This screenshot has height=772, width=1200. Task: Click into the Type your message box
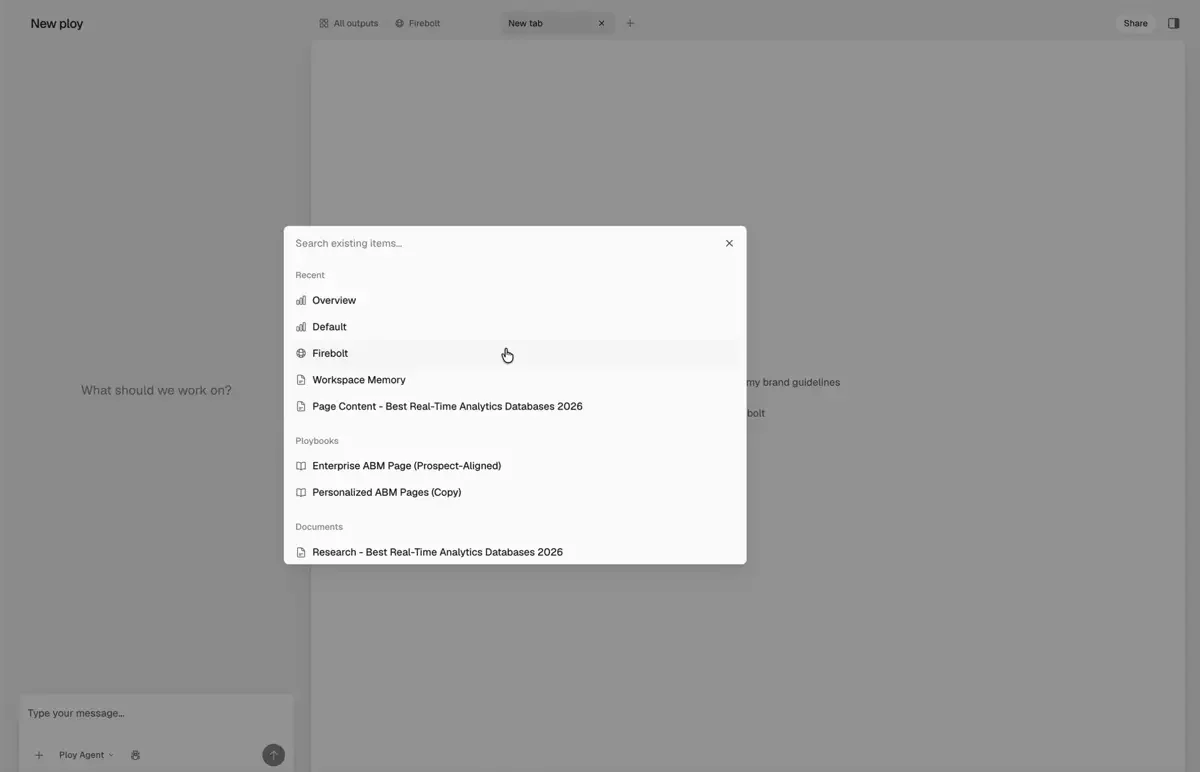[156, 713]
